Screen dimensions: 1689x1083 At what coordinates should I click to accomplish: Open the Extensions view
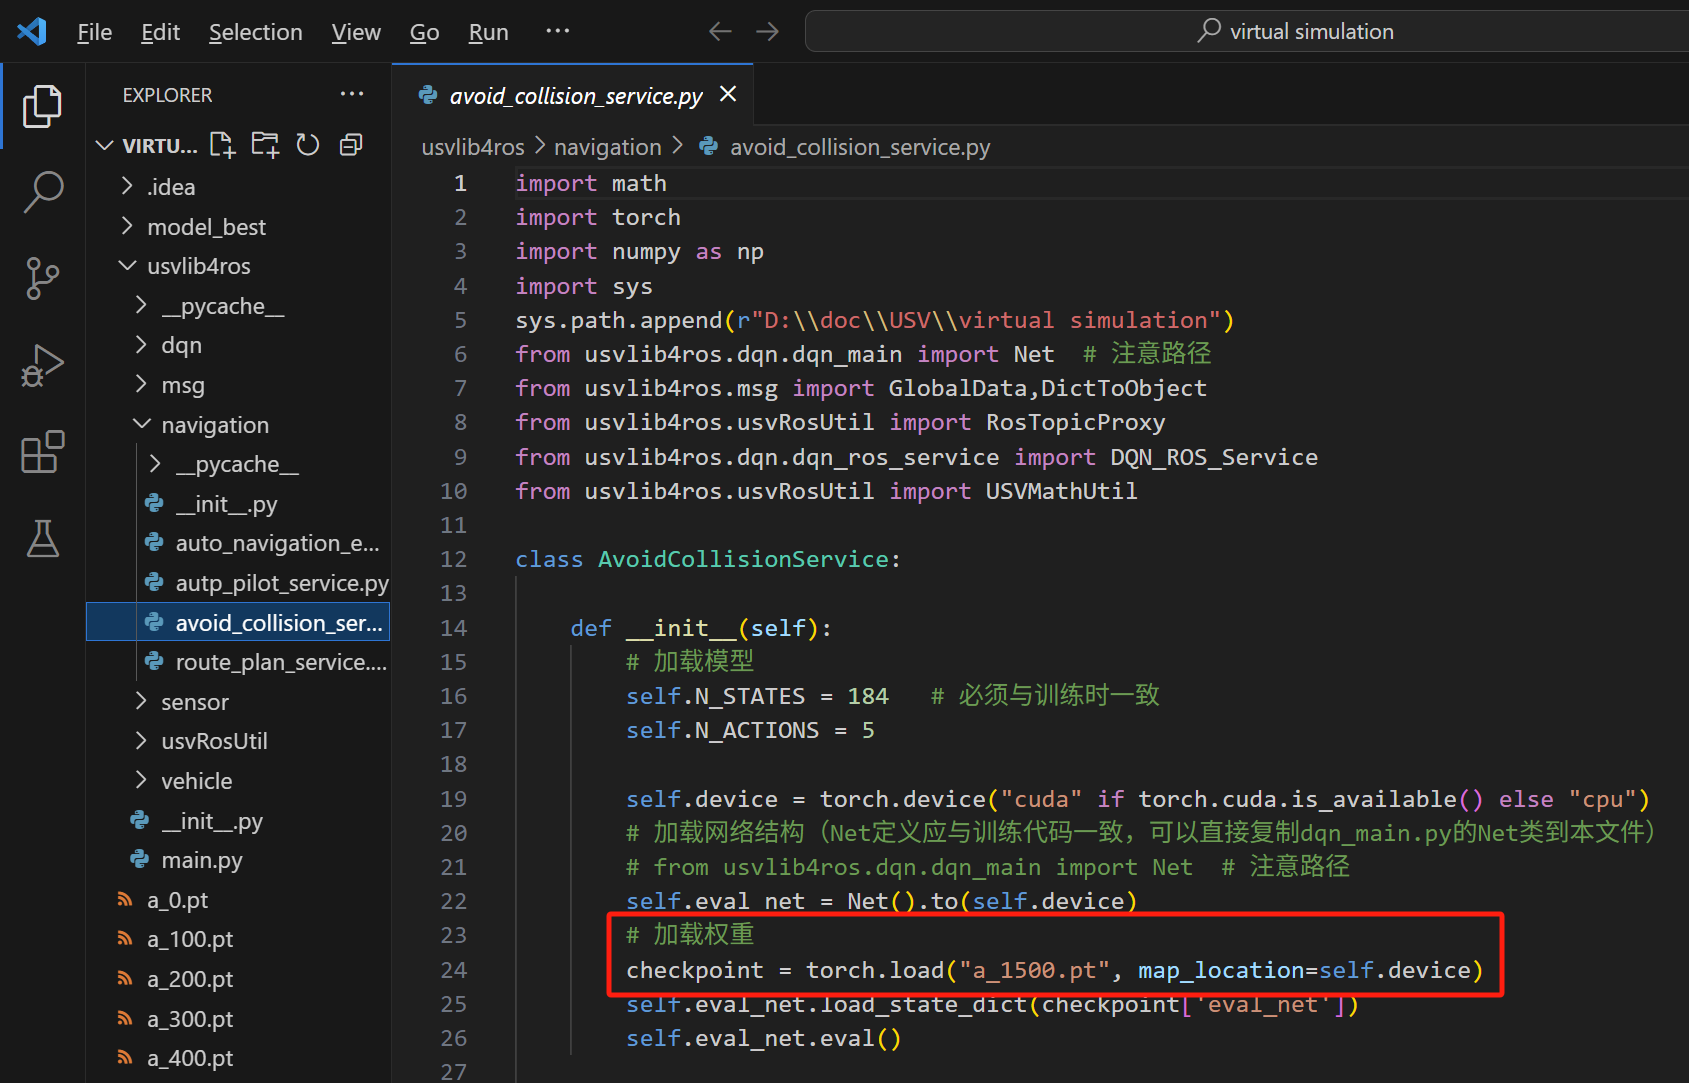pyautogui.click(x=42, y=452)
